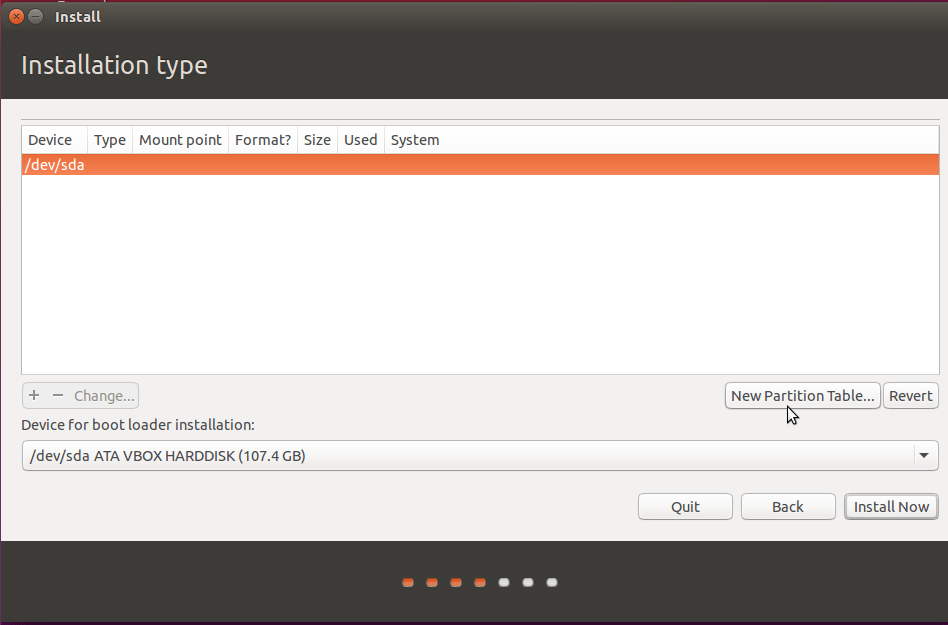
Task: Click the minimize icon on the title bar
Action: click(x=35, y=16)
